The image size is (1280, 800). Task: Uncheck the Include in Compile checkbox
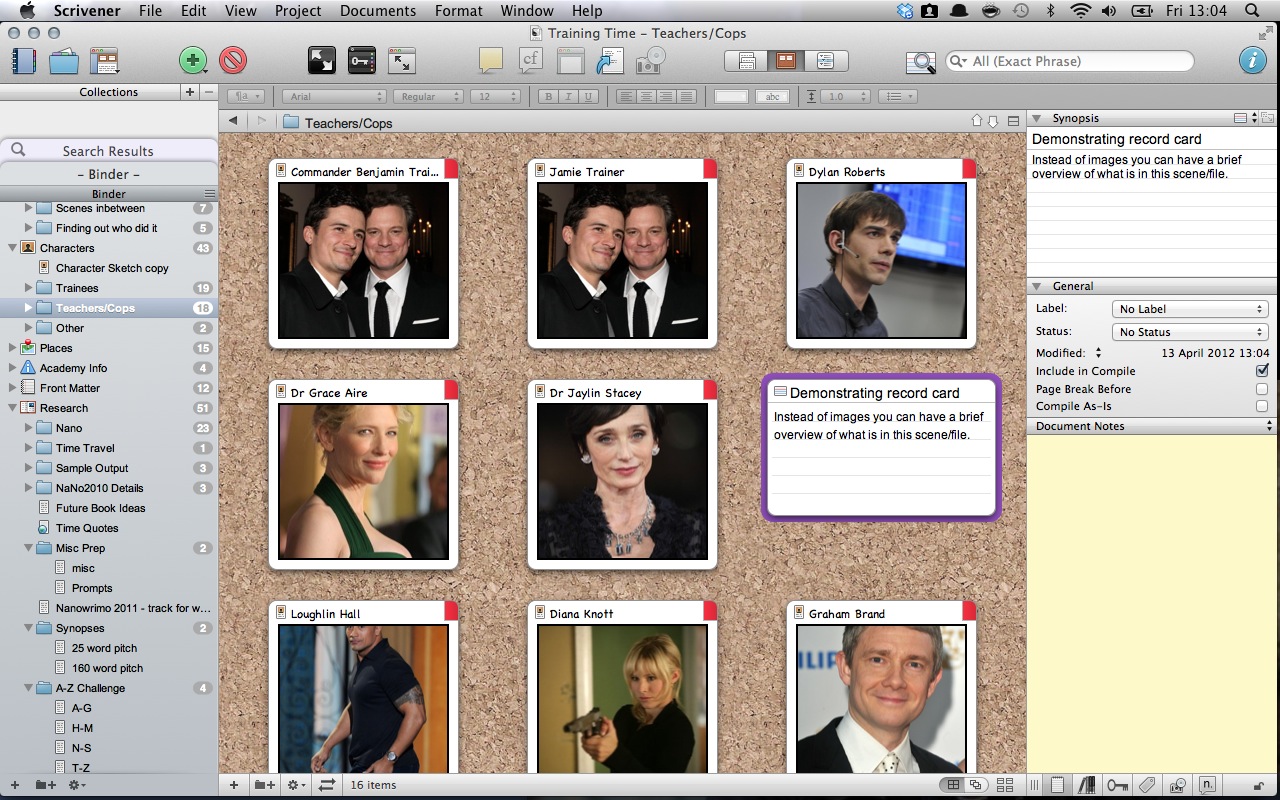[x=1262, y=371]
